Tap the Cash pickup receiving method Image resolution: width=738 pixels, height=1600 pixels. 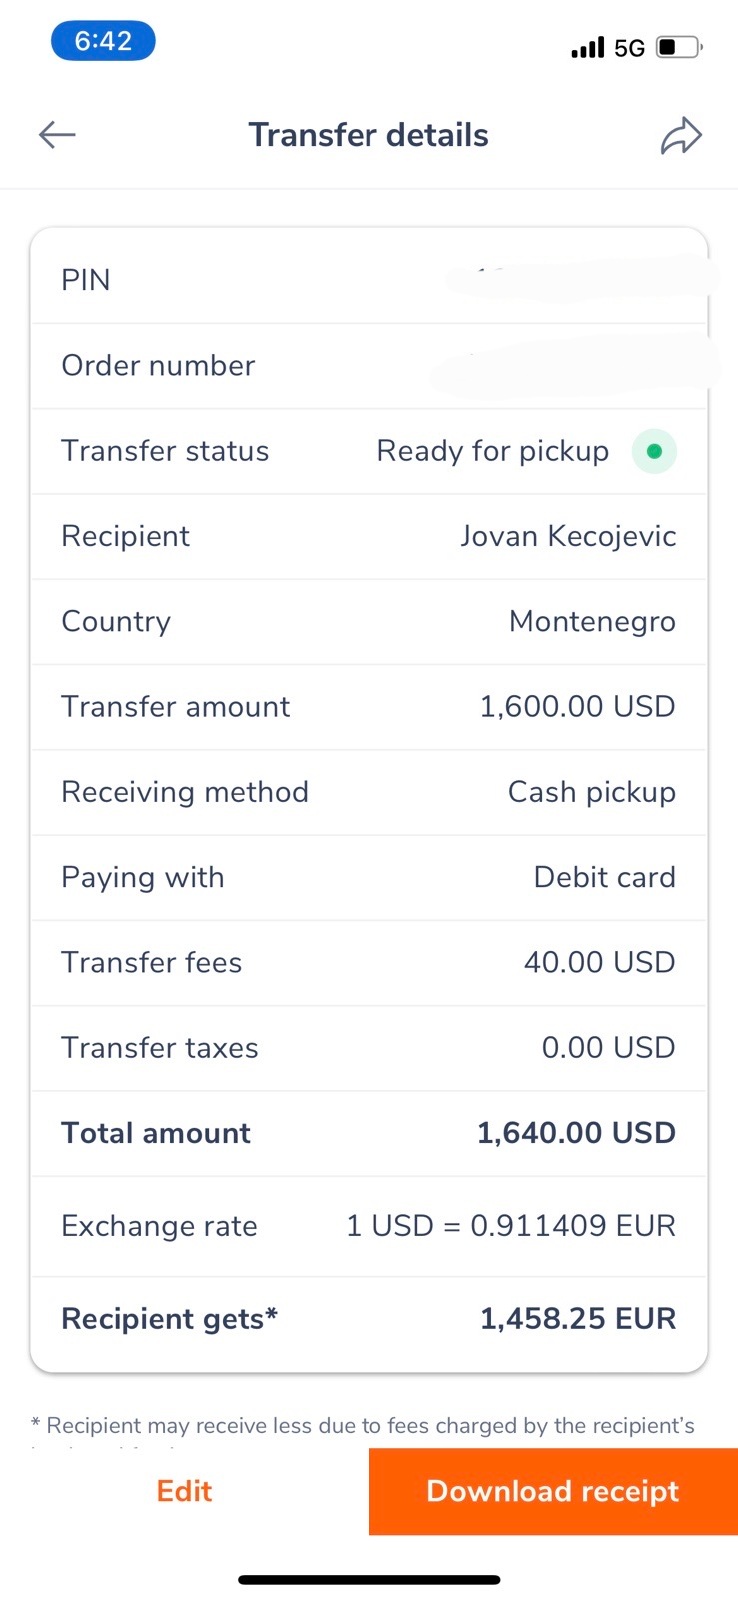591,792
